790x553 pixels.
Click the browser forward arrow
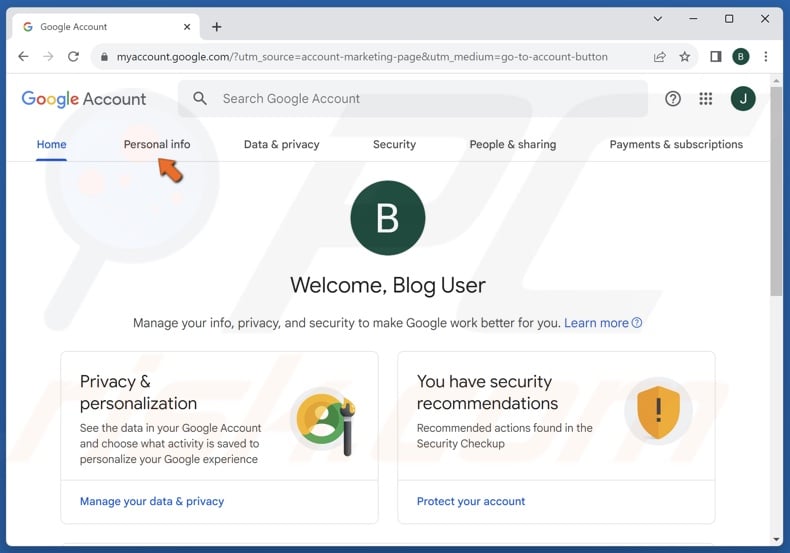tap(48, 56)
